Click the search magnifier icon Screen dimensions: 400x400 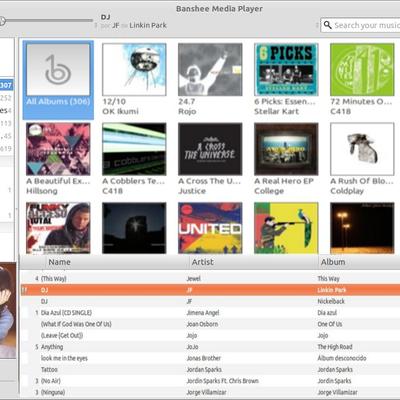[328, 25]
